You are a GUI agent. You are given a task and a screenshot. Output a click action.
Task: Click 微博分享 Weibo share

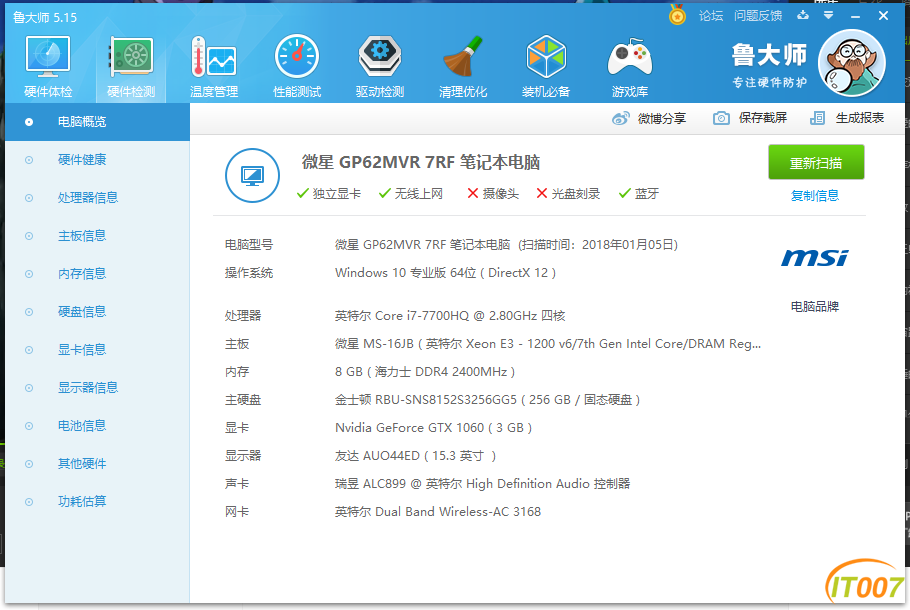[649, 118]
